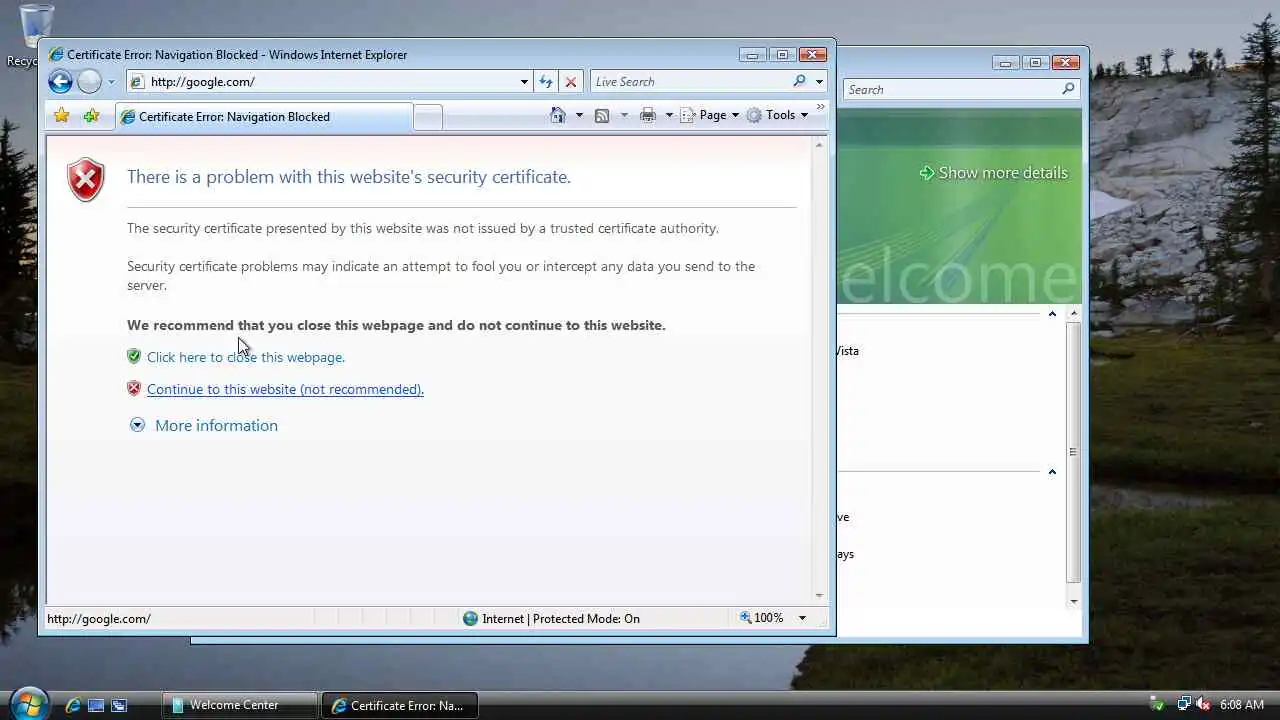Refresh the page using the Refresh icon
This screenshot has height=720, width=1280.
pyautogui.click(x=546, y=82)
